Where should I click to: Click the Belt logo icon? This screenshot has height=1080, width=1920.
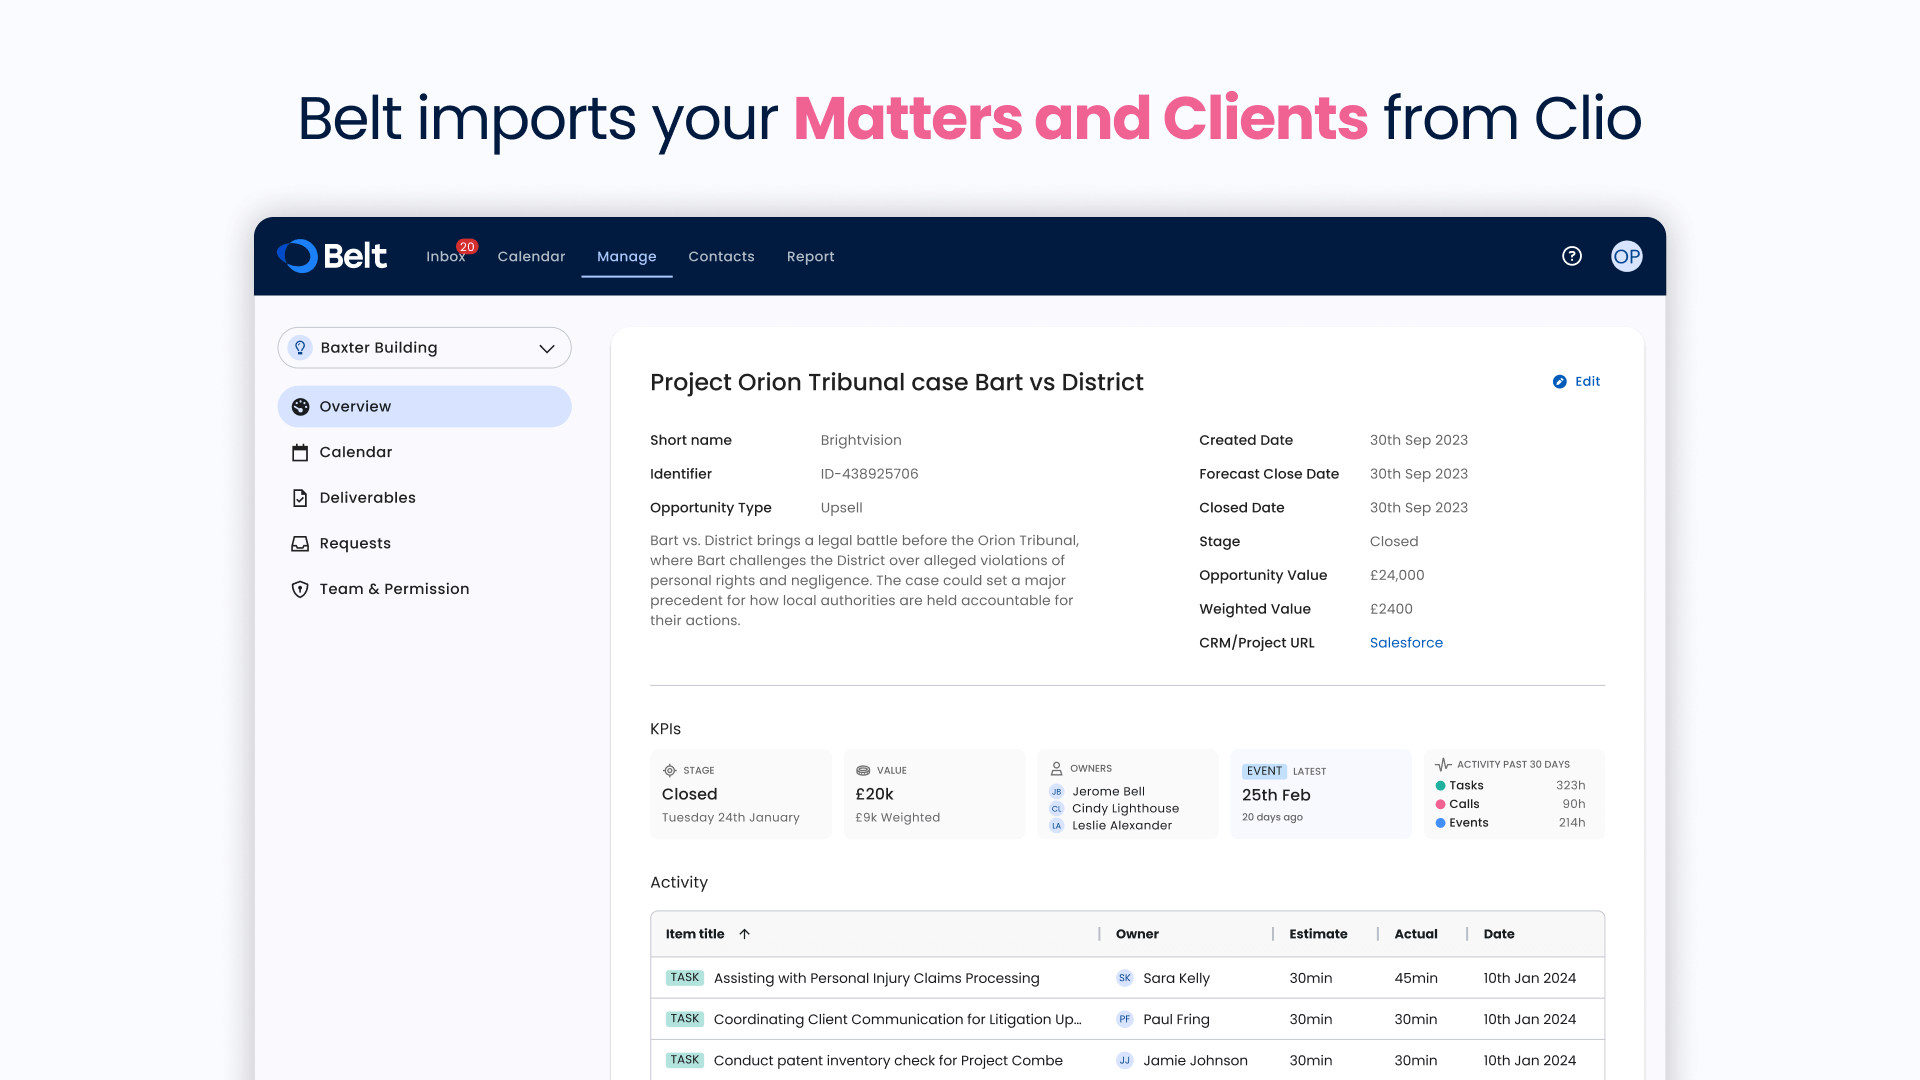point(297,256)
